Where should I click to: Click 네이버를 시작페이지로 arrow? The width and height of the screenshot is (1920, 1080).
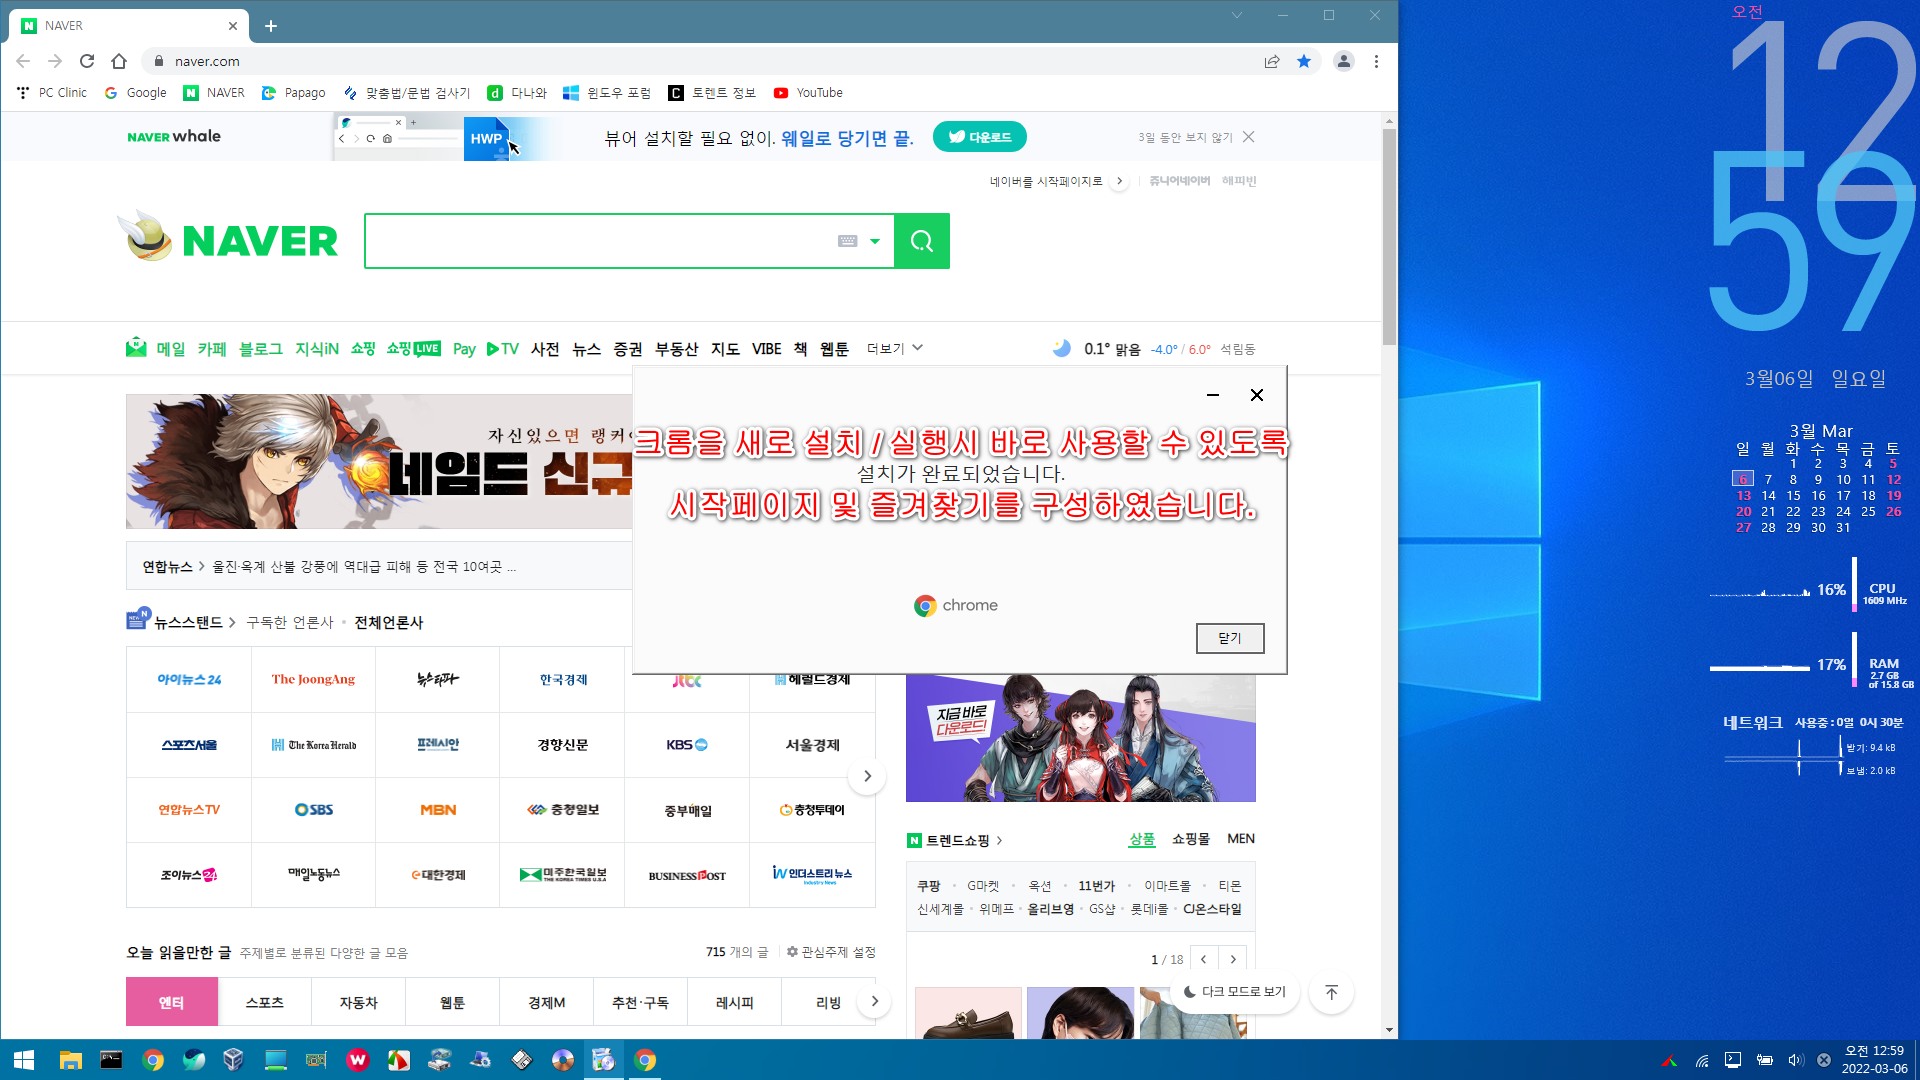(x=1120, y=181)
